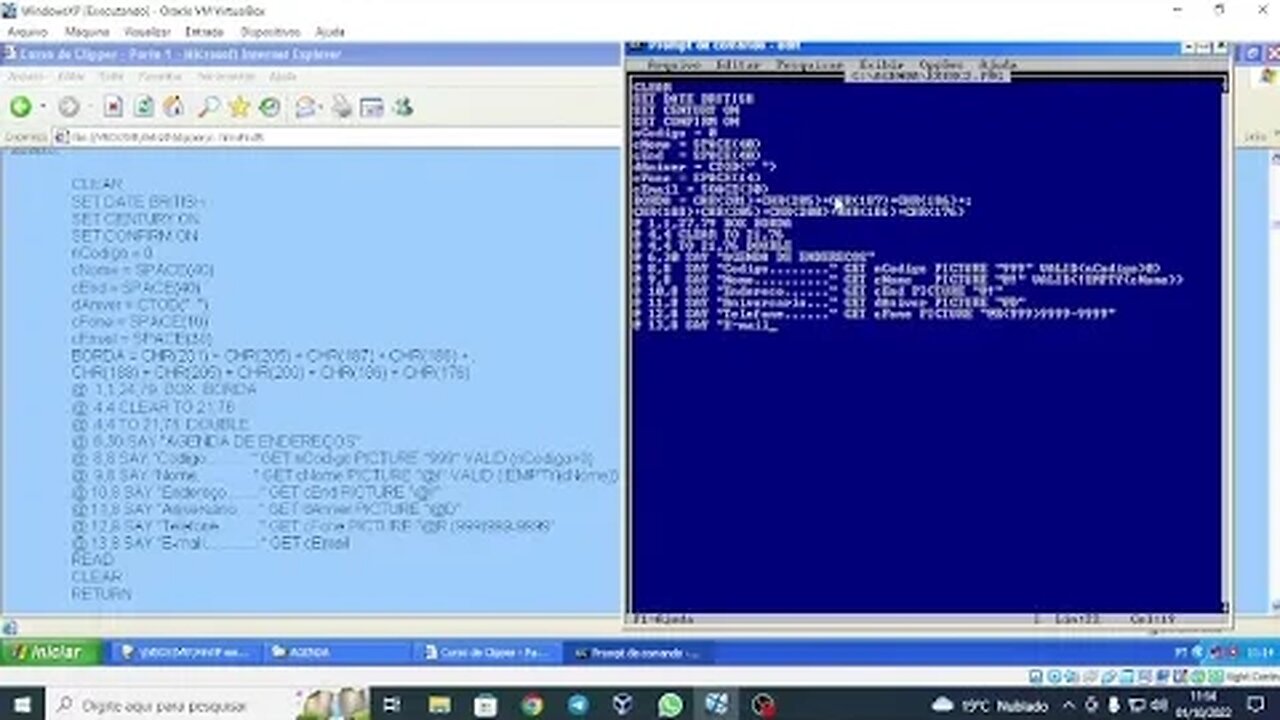Open Opções menu in DOS editor
Screen dimensions: 1280x720
[940, 65]
